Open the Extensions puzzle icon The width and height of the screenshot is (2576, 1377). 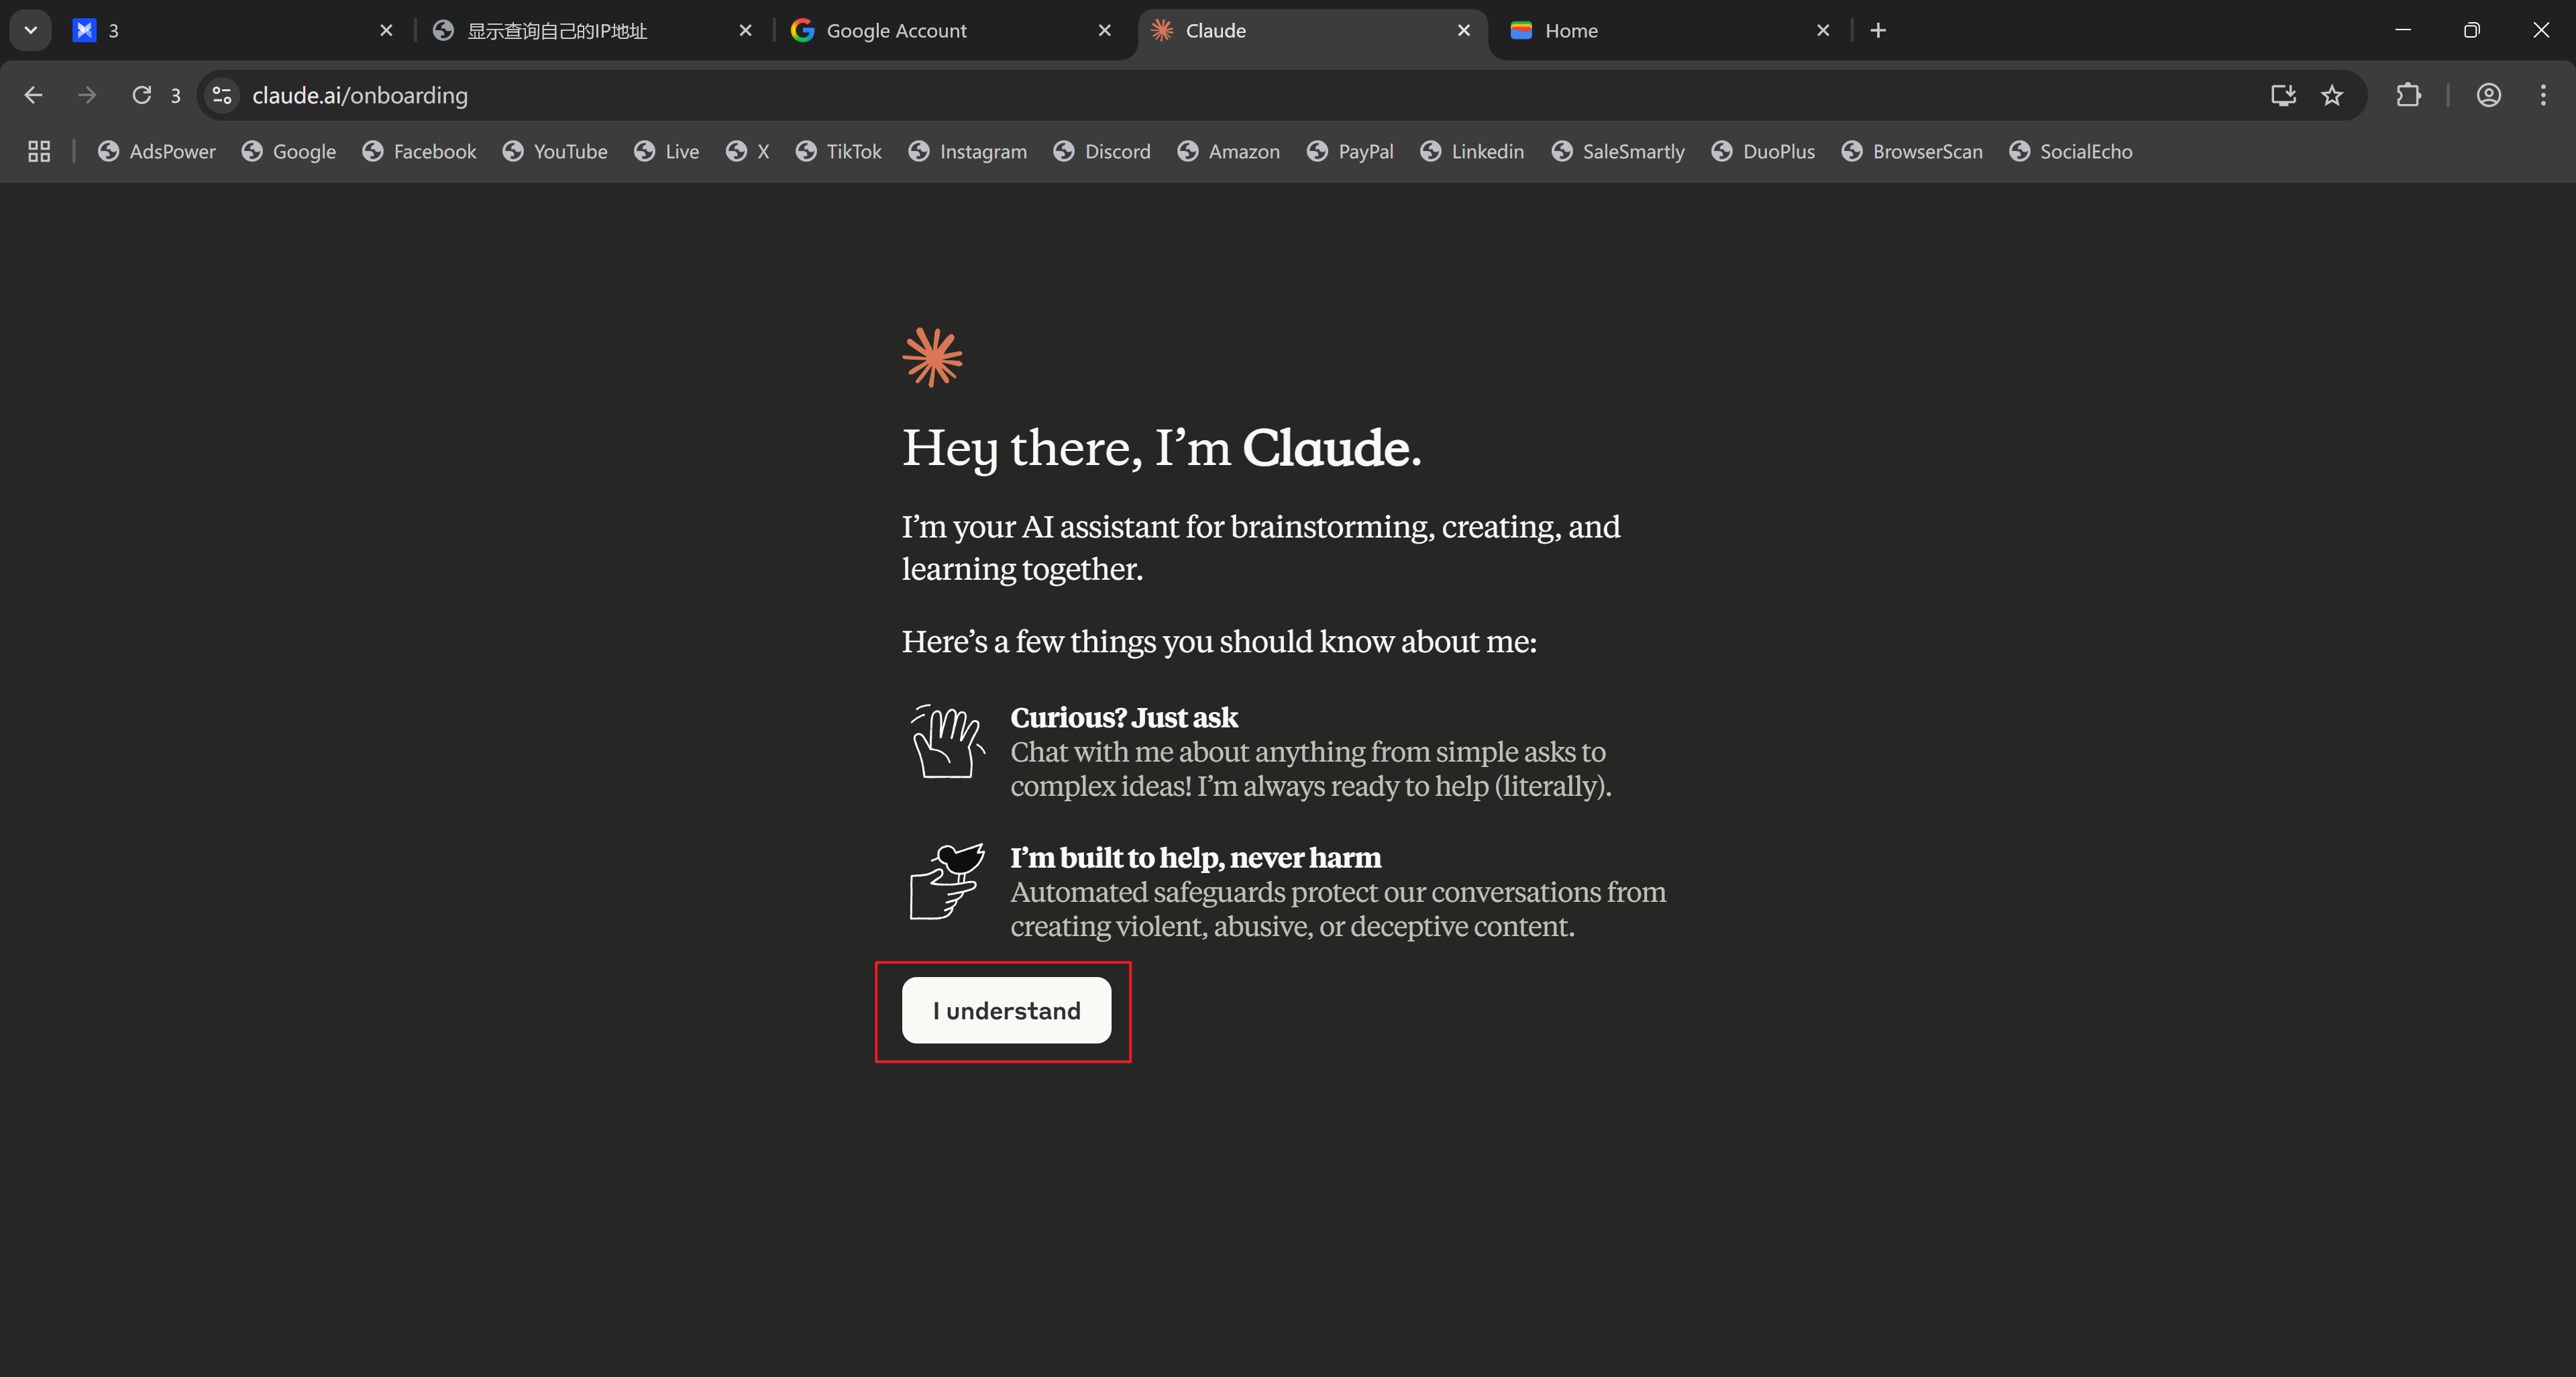coord(2408,95)
